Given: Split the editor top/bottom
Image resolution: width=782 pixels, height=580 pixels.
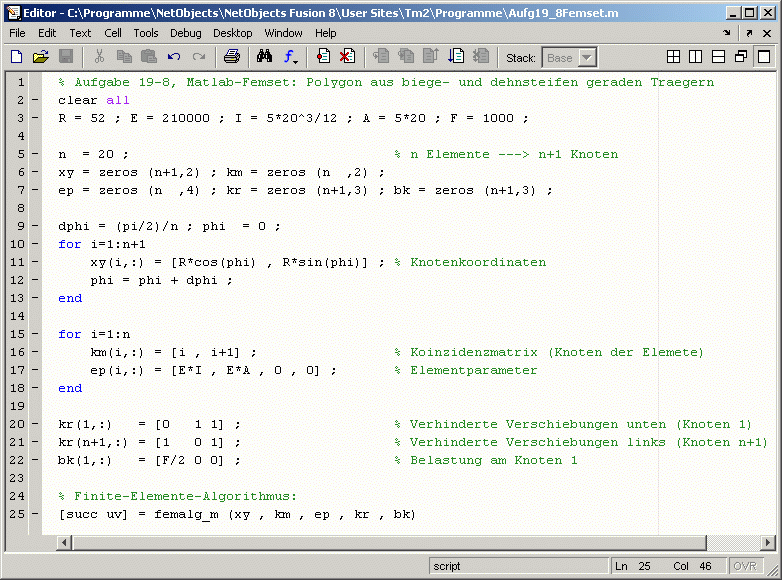Looking at the screenshot, I should pos(718,57).
